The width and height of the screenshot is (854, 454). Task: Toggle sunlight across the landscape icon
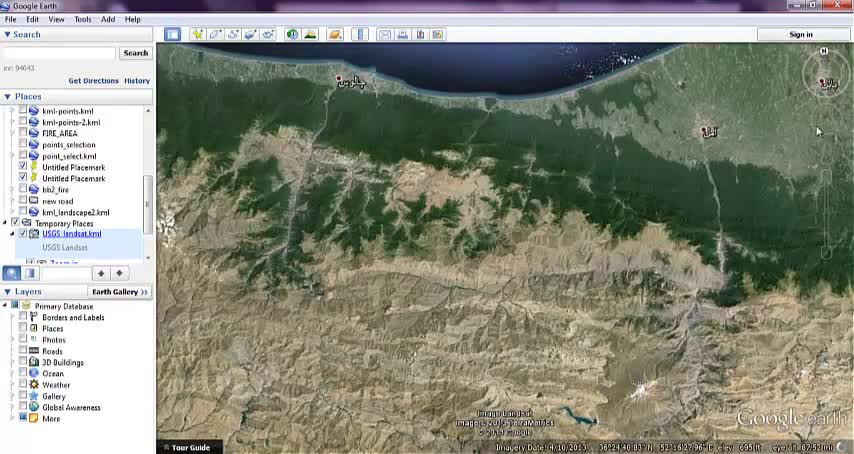(x=310, y=34)
